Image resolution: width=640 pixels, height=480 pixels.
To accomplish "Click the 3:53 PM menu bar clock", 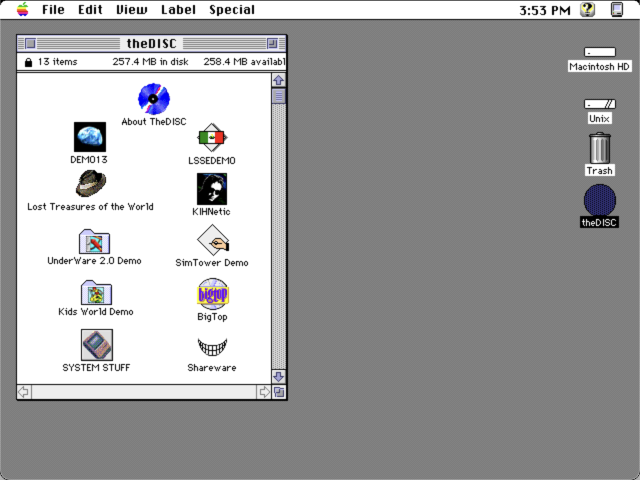I will click(544, 10).
